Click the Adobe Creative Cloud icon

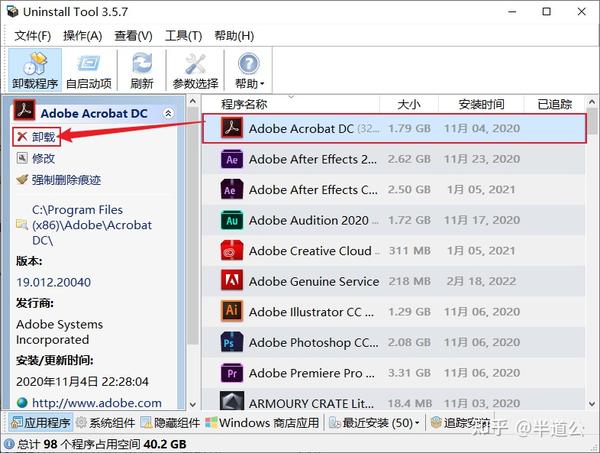pos(232,251)
